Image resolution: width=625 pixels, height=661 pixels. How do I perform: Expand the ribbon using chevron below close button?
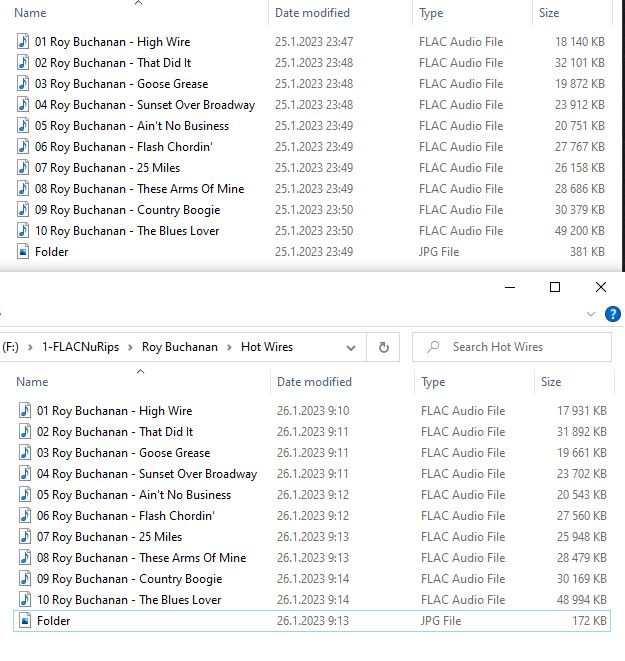point(591,314)
